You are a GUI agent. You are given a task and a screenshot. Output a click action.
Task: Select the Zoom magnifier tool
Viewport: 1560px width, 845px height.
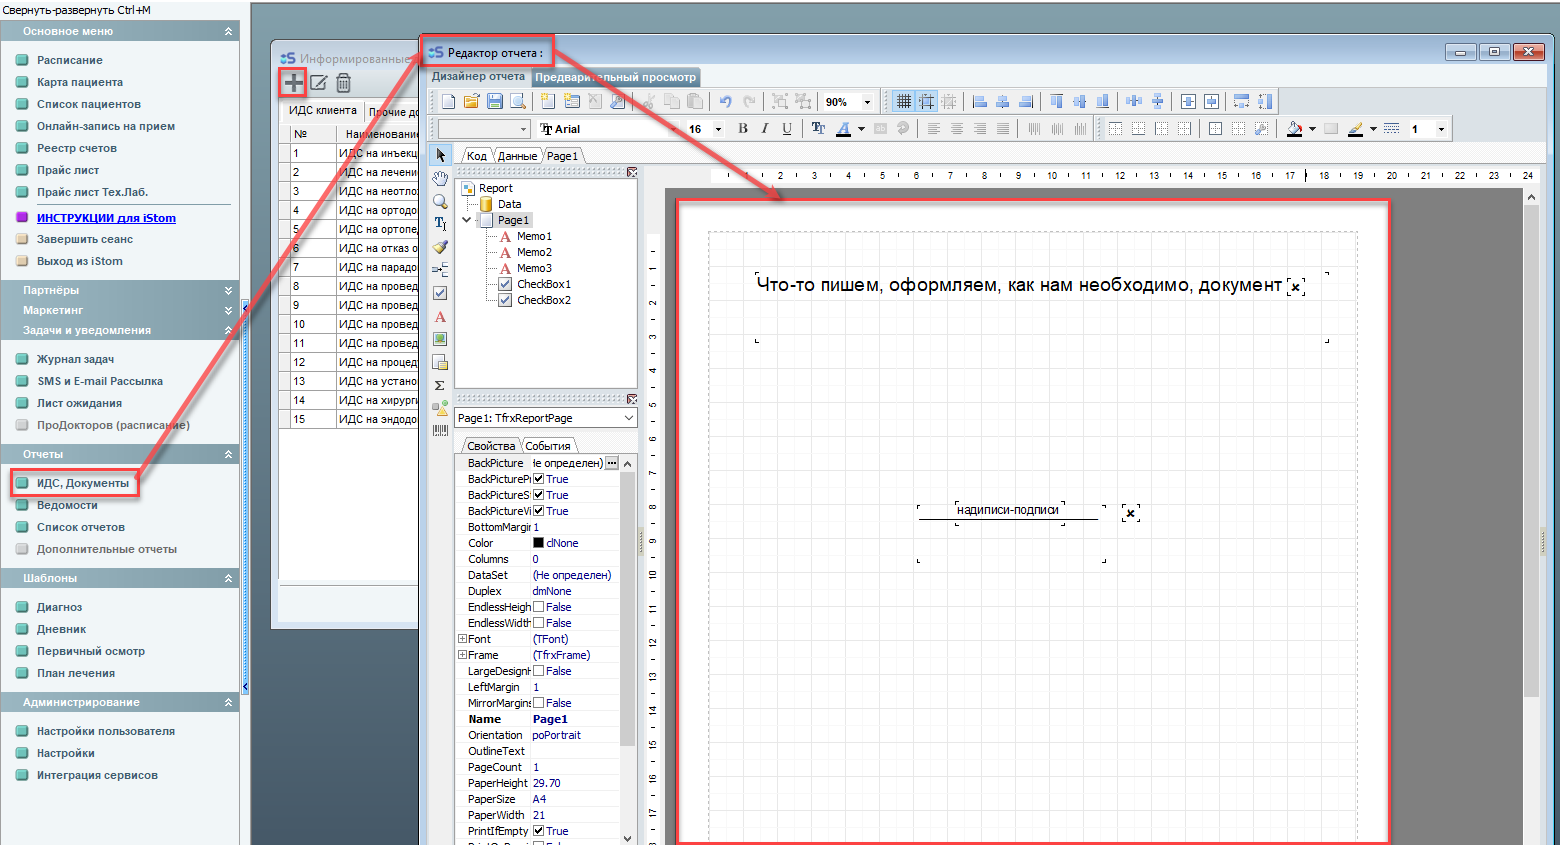click(440, 201)
